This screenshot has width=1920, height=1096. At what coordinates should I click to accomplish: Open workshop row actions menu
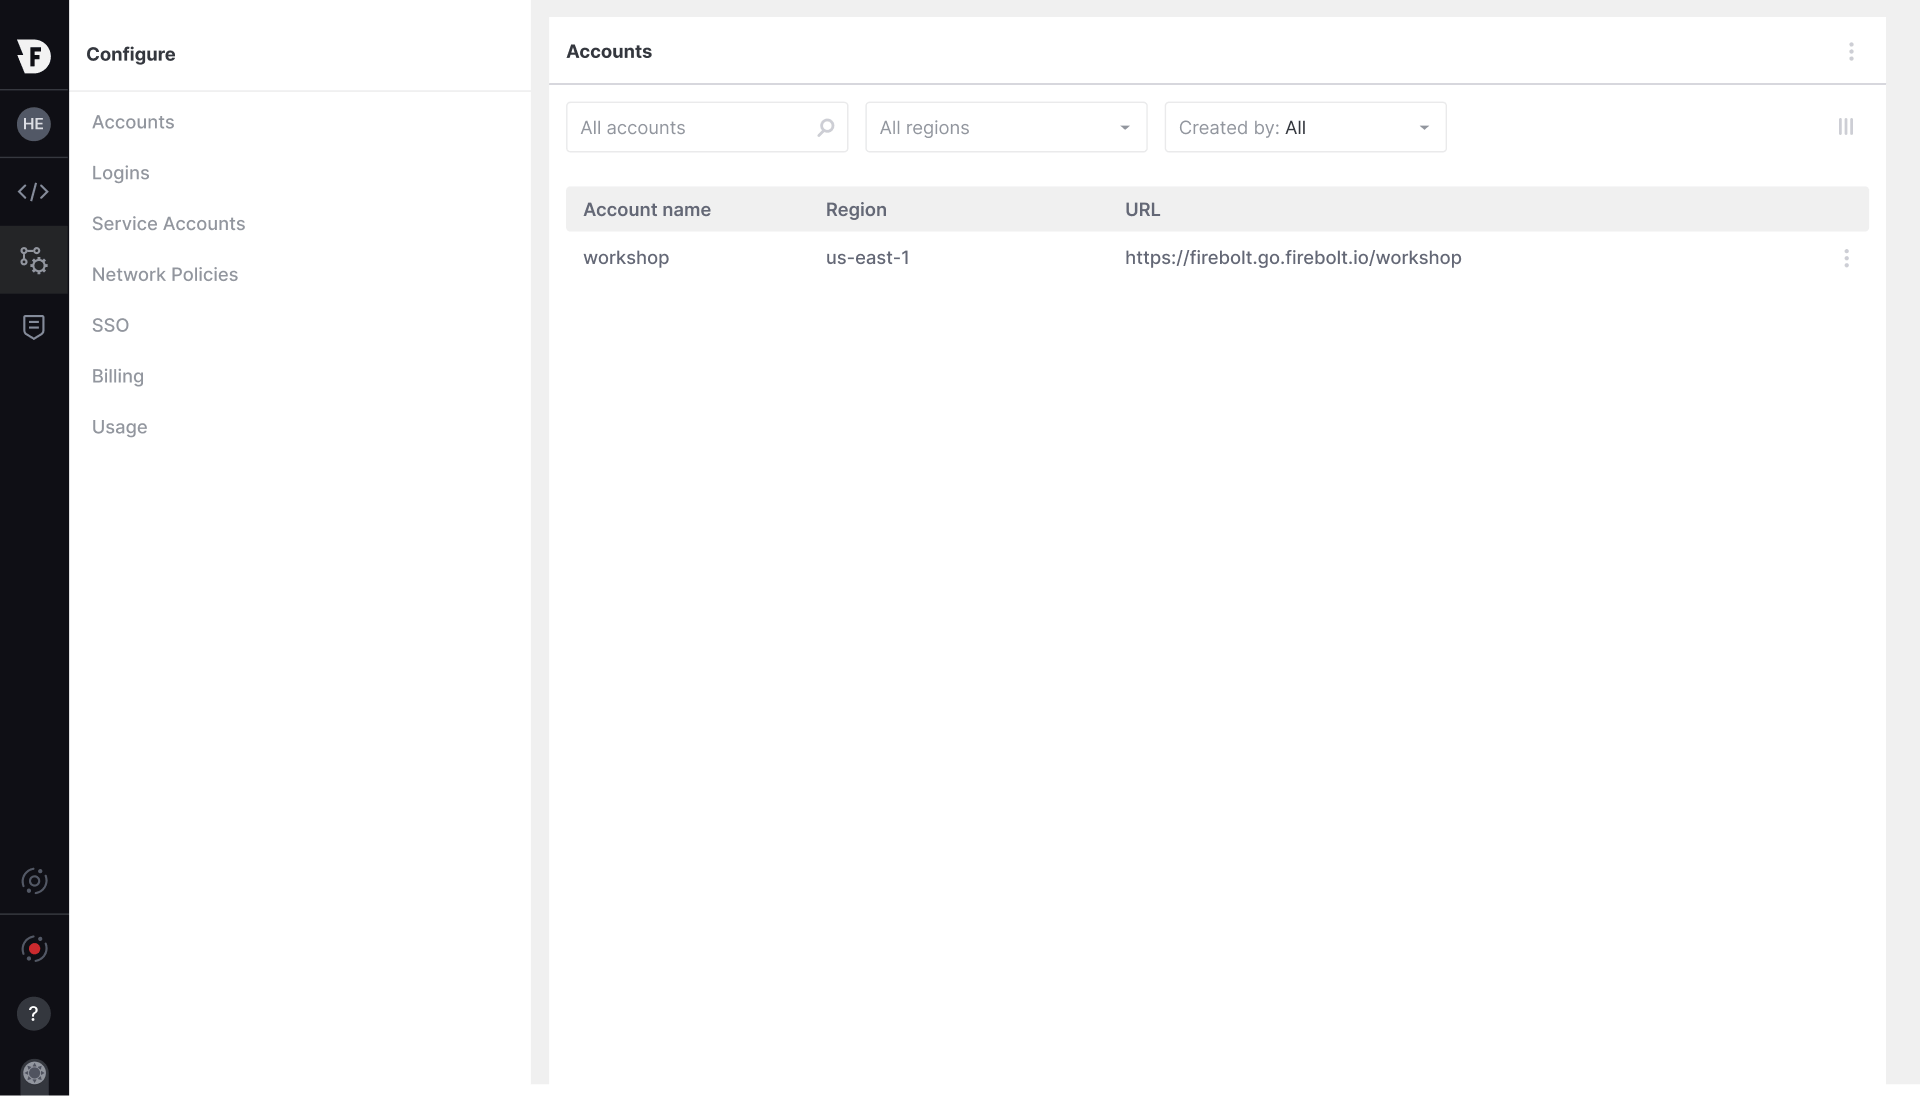[1846, 258]
